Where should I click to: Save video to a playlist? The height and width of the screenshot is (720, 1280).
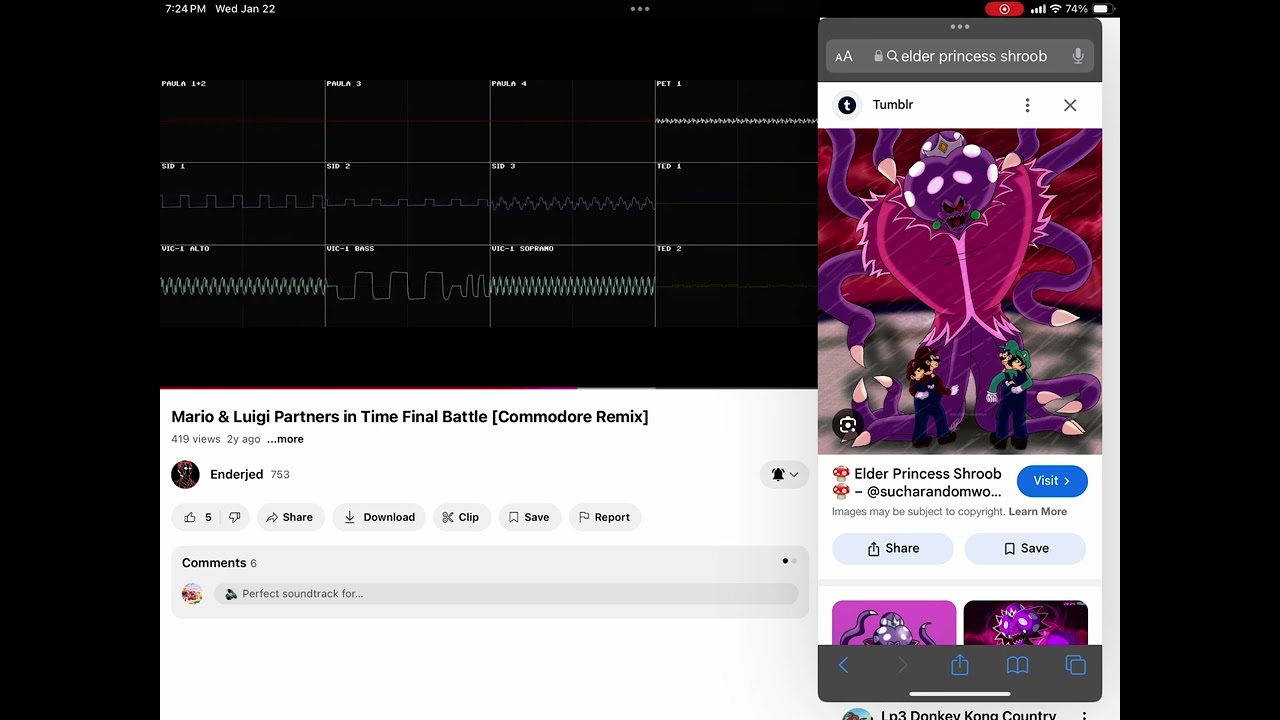(x=530, y=517)
